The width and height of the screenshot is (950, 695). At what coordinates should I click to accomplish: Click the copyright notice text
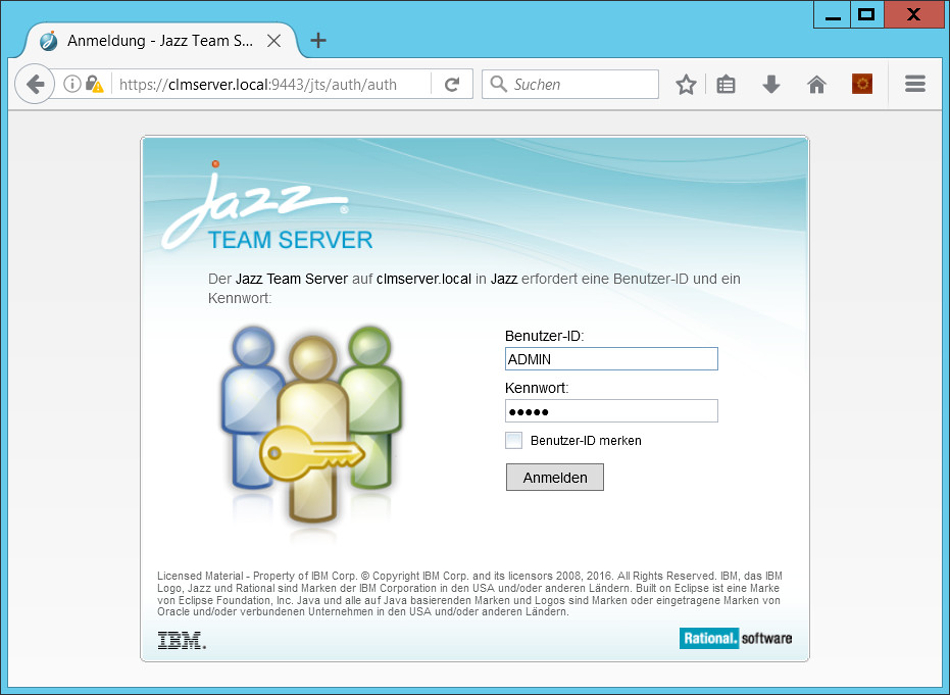pyautogui.click(x=470, y=593)
